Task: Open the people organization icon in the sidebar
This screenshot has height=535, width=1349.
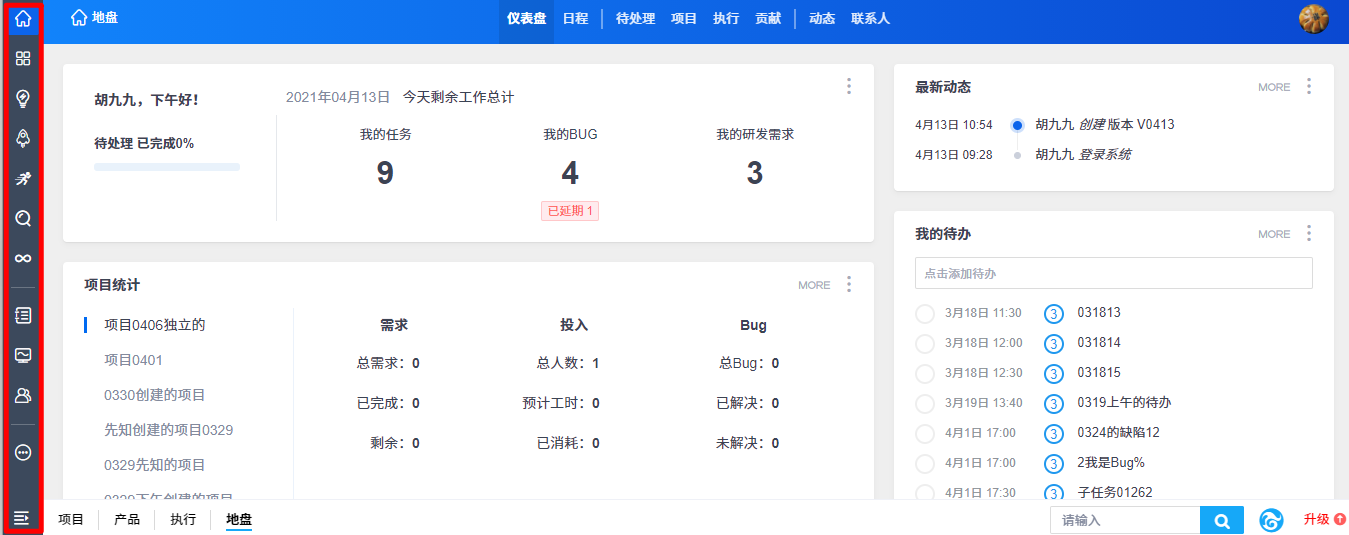Action: point(23,395)
